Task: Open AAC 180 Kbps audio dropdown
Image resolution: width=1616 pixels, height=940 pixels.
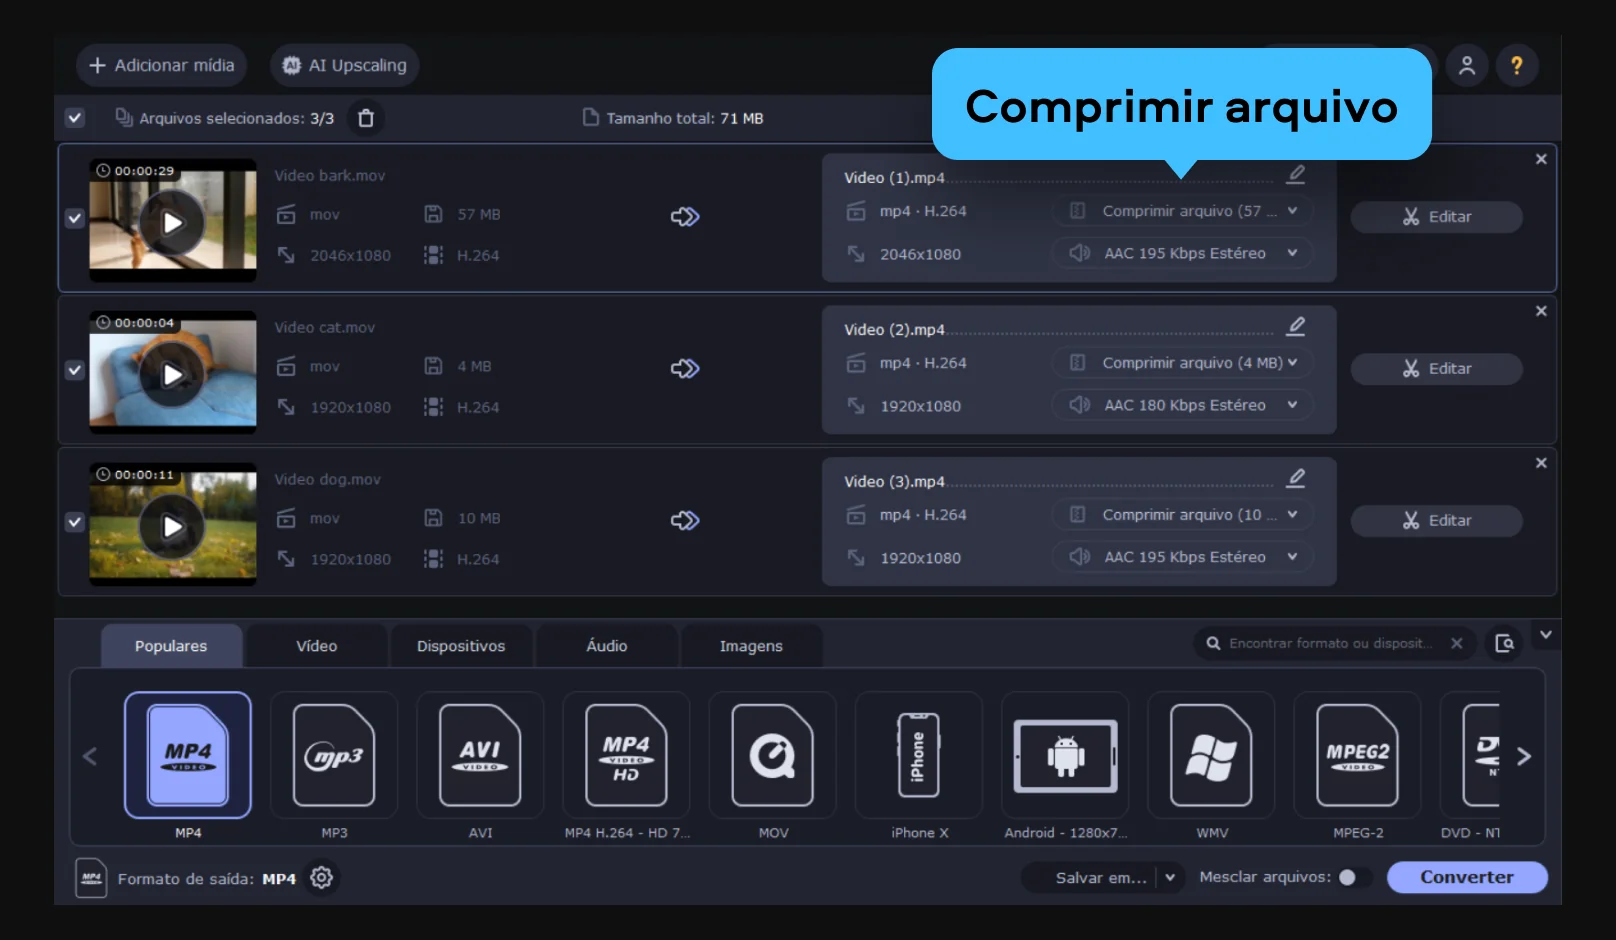Action: click(x=1182, y=405)
